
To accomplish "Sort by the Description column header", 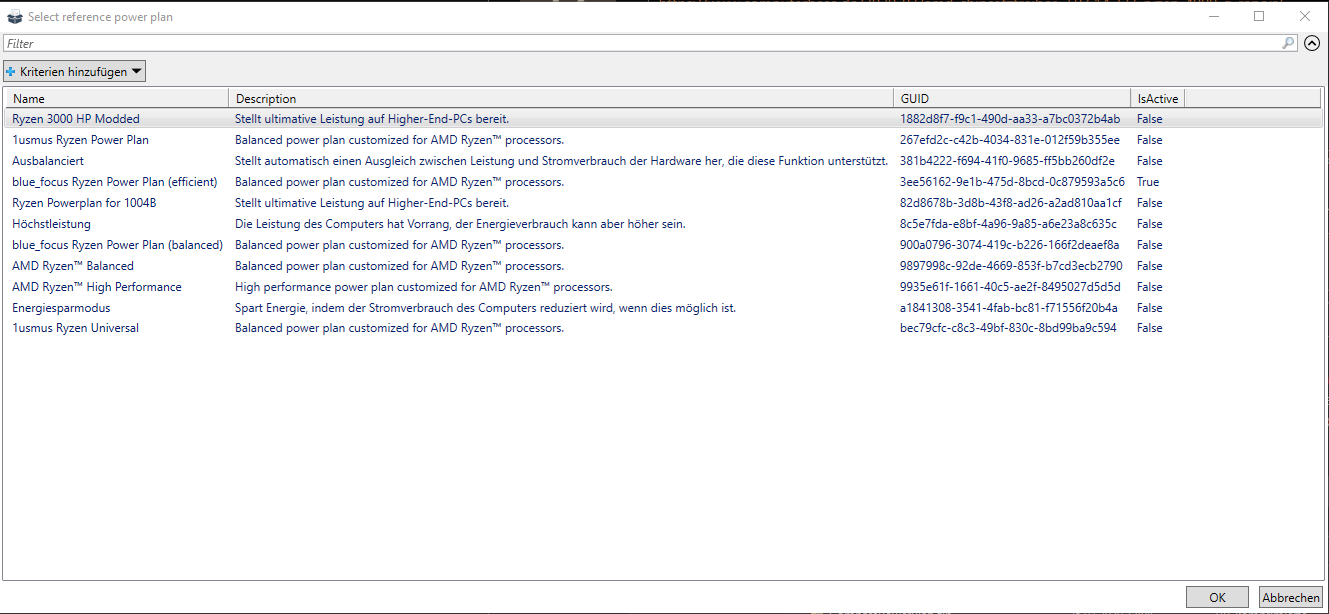I will tap(561, 98).
